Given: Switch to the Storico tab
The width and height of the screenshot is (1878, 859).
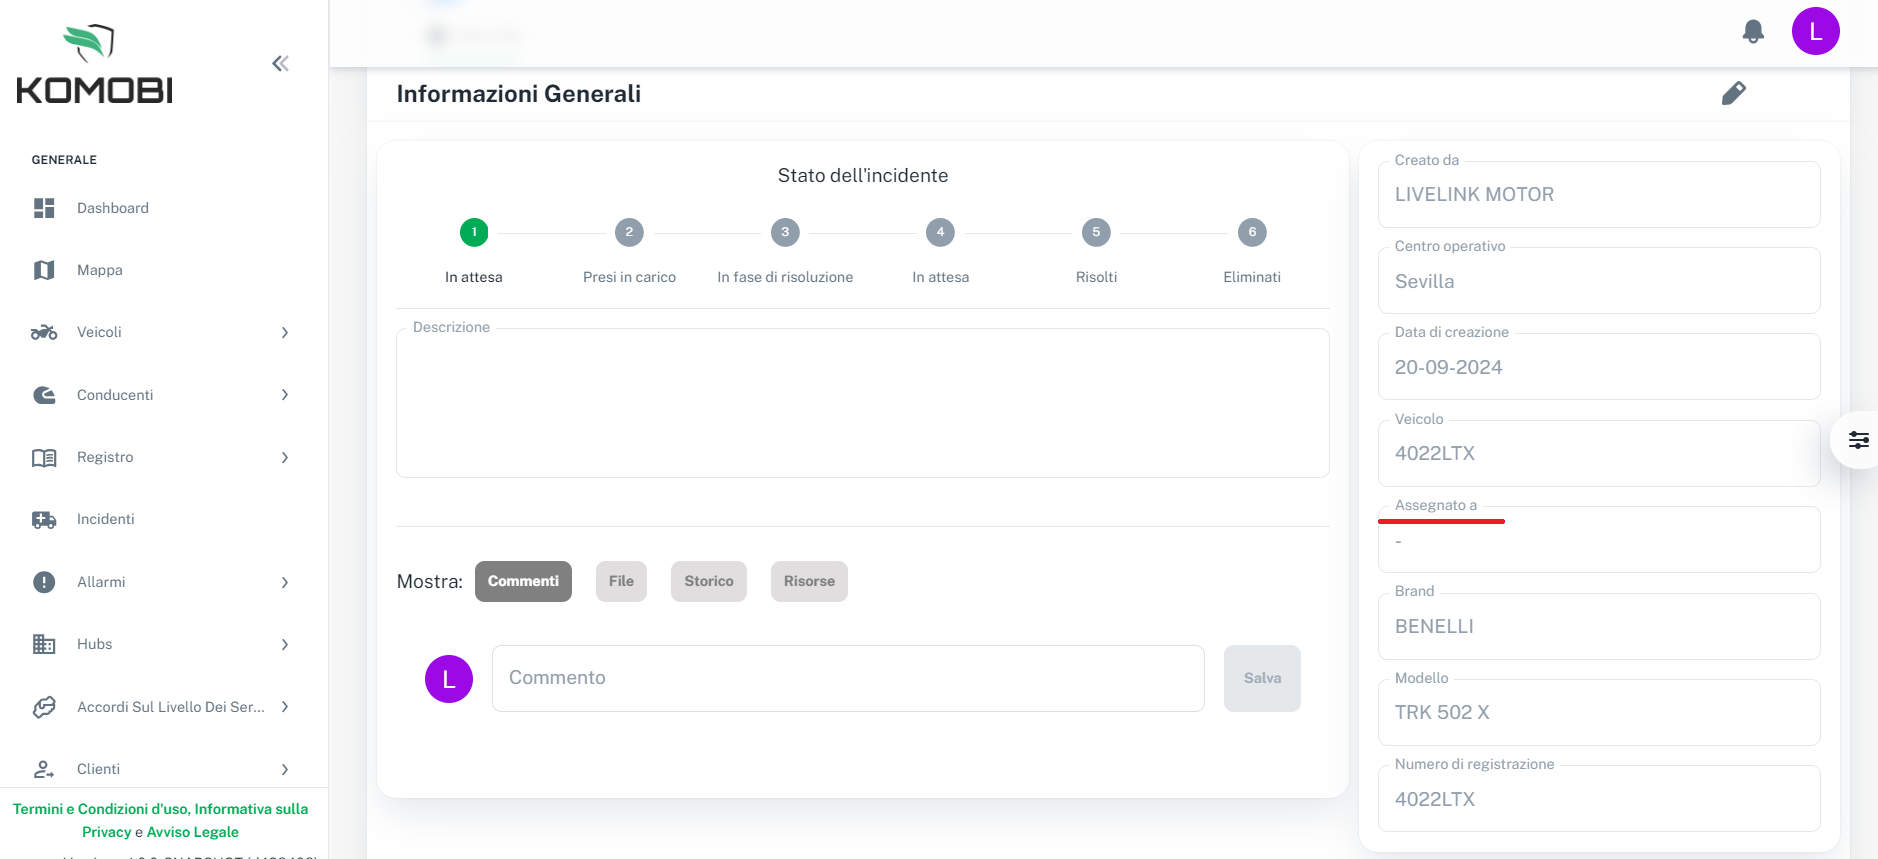Looking at the screenshot, I should [708, 581].
